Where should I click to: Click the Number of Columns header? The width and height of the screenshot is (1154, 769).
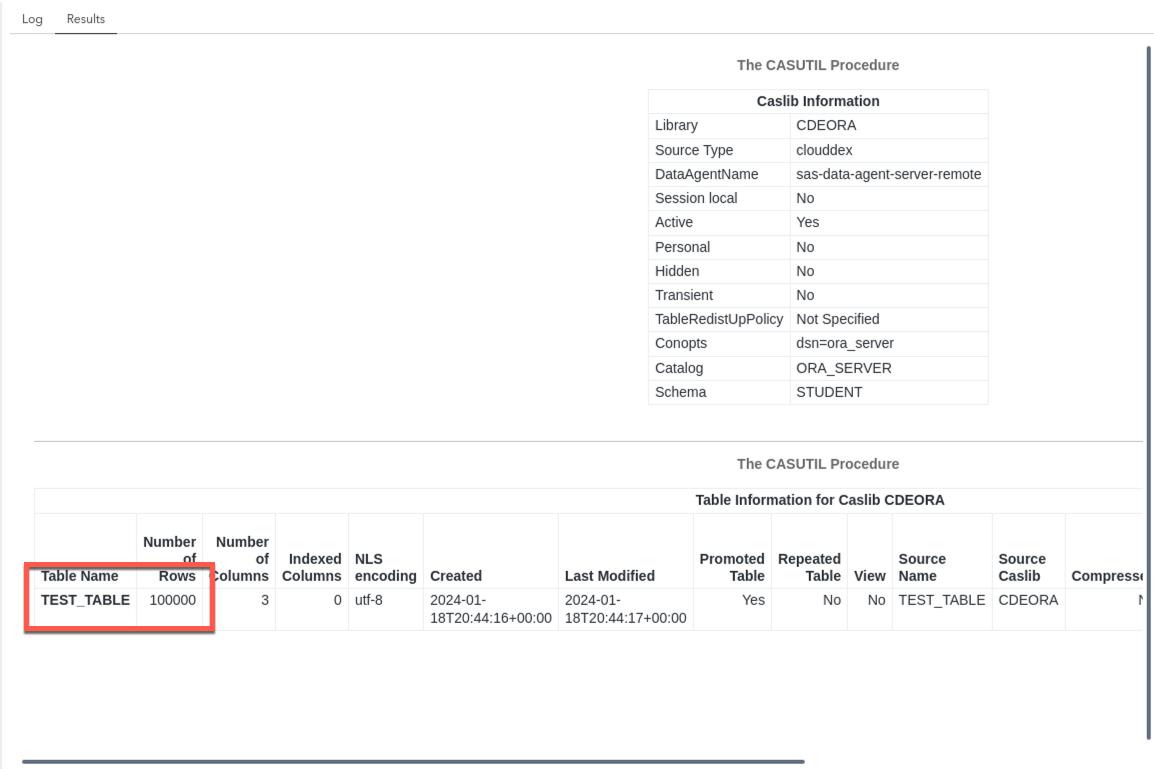tap(242, 559)
